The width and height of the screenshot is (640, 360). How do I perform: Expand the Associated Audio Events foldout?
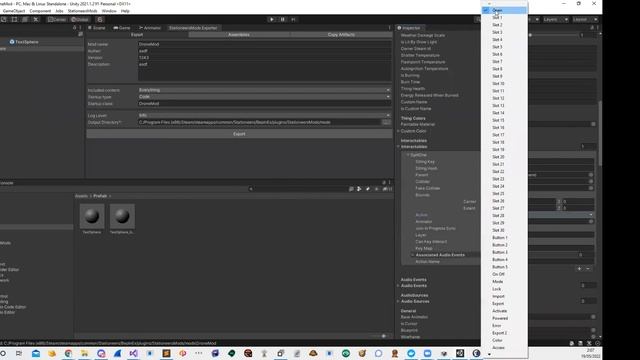pos(413,255)
